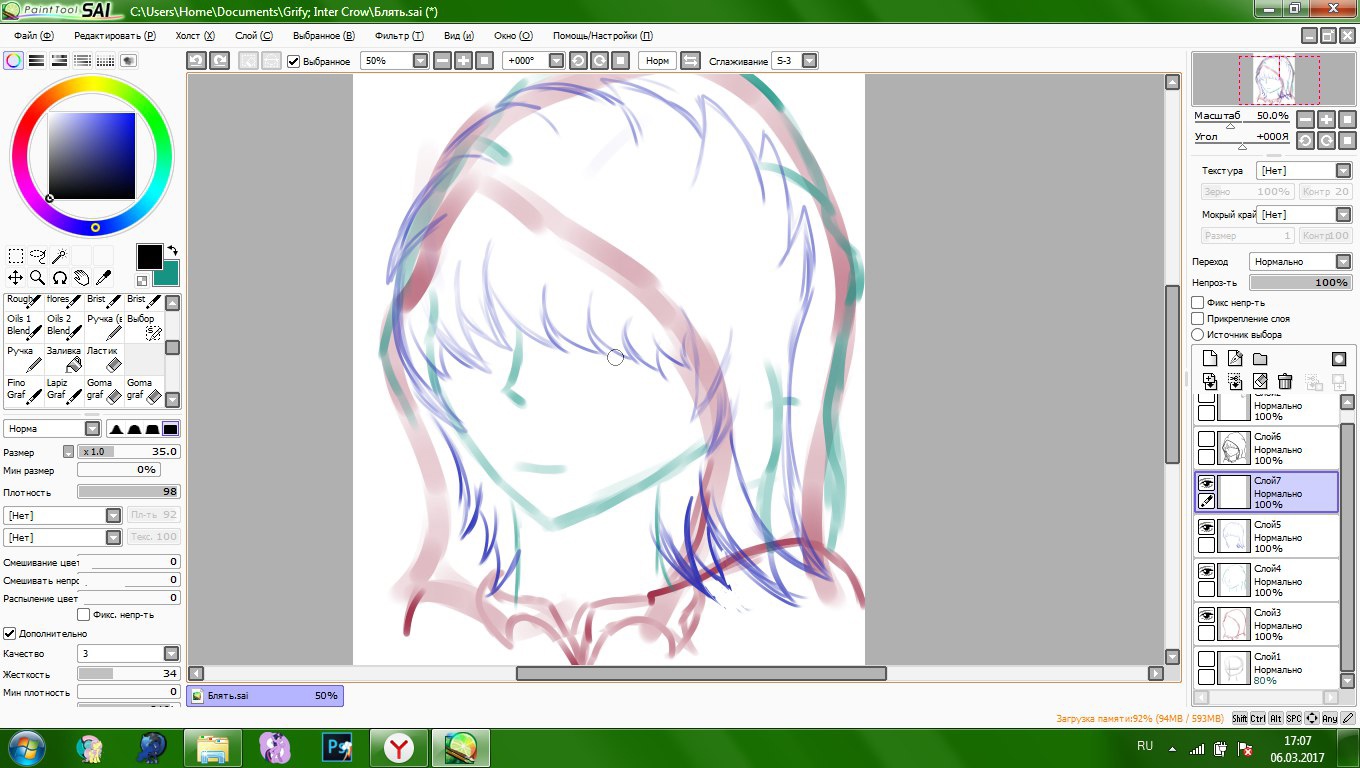
Task: Open the Мокрый край dropdown
Action: coord(1343,215)
